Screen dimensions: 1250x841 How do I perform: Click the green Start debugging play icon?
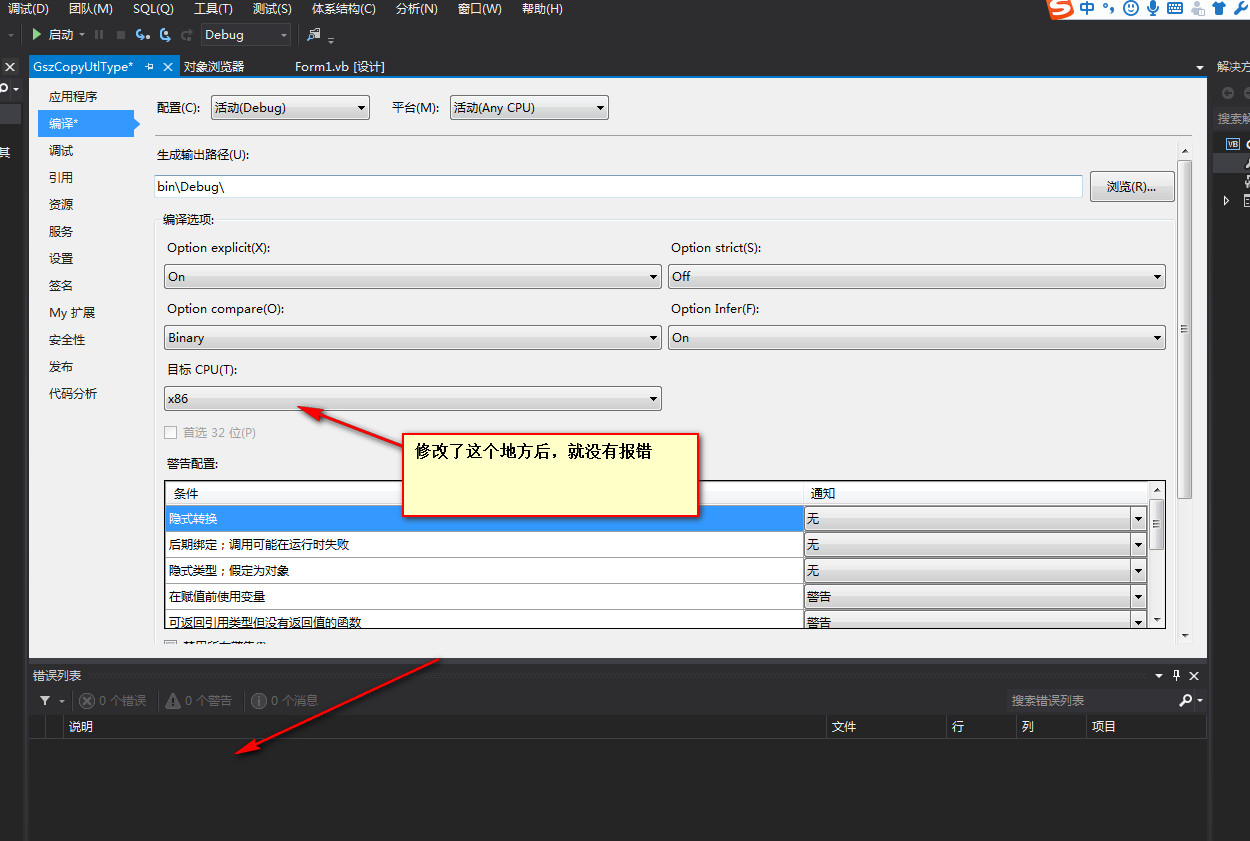coord(37,35)
